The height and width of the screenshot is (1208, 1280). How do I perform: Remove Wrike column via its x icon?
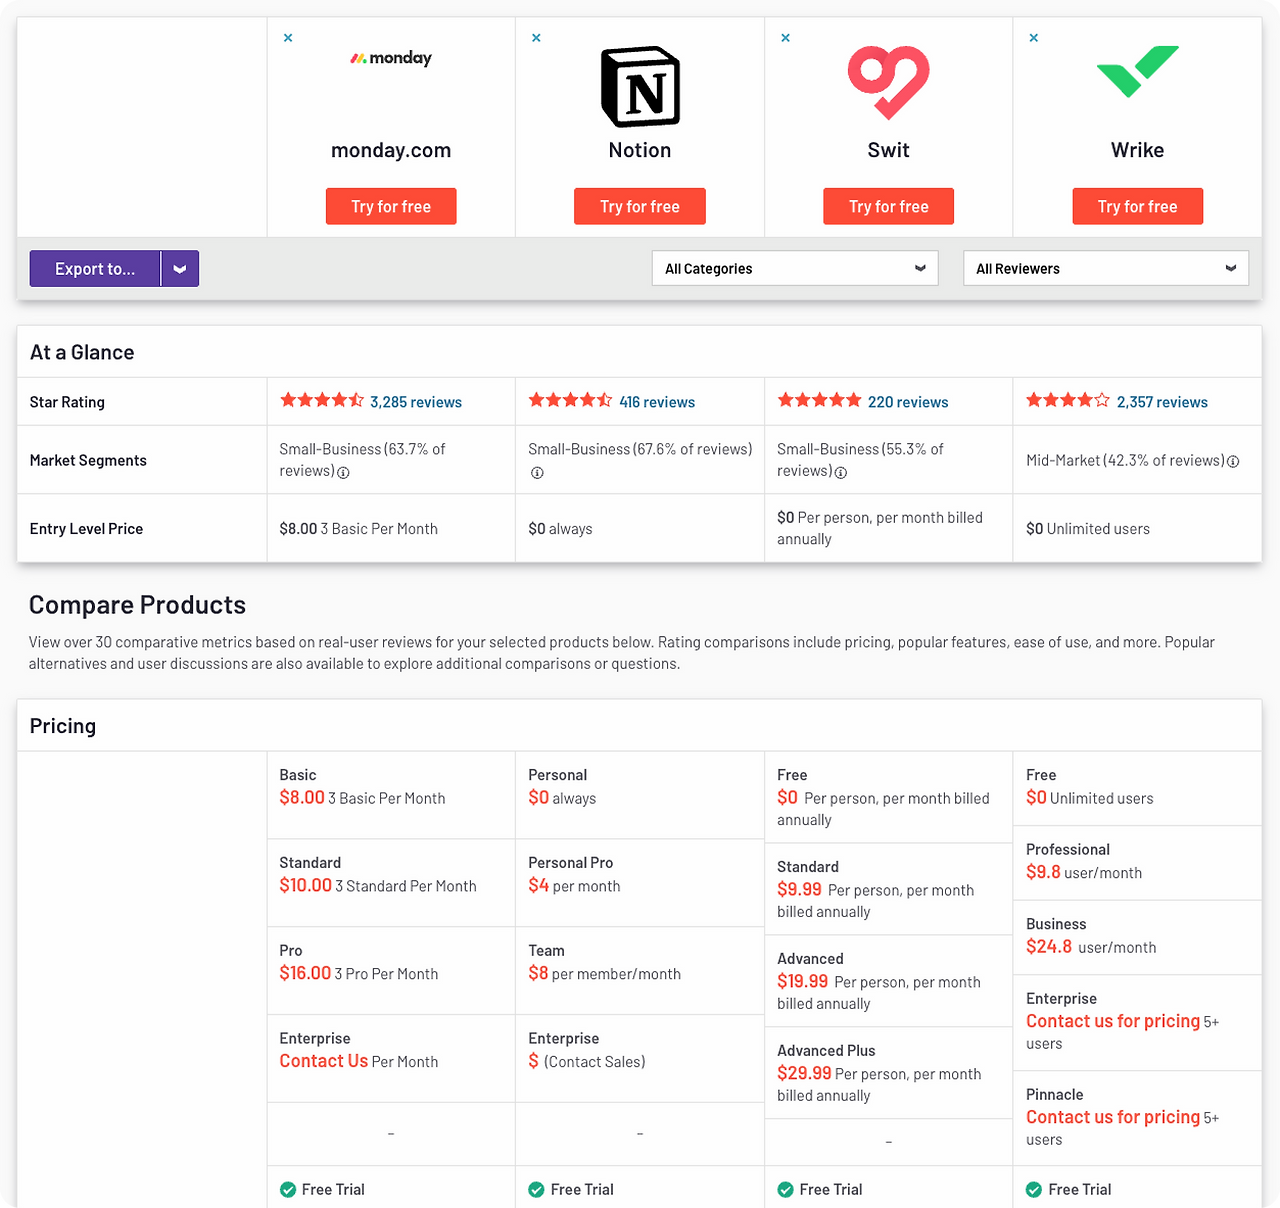pyautogui.click(x=1034, y=38)
